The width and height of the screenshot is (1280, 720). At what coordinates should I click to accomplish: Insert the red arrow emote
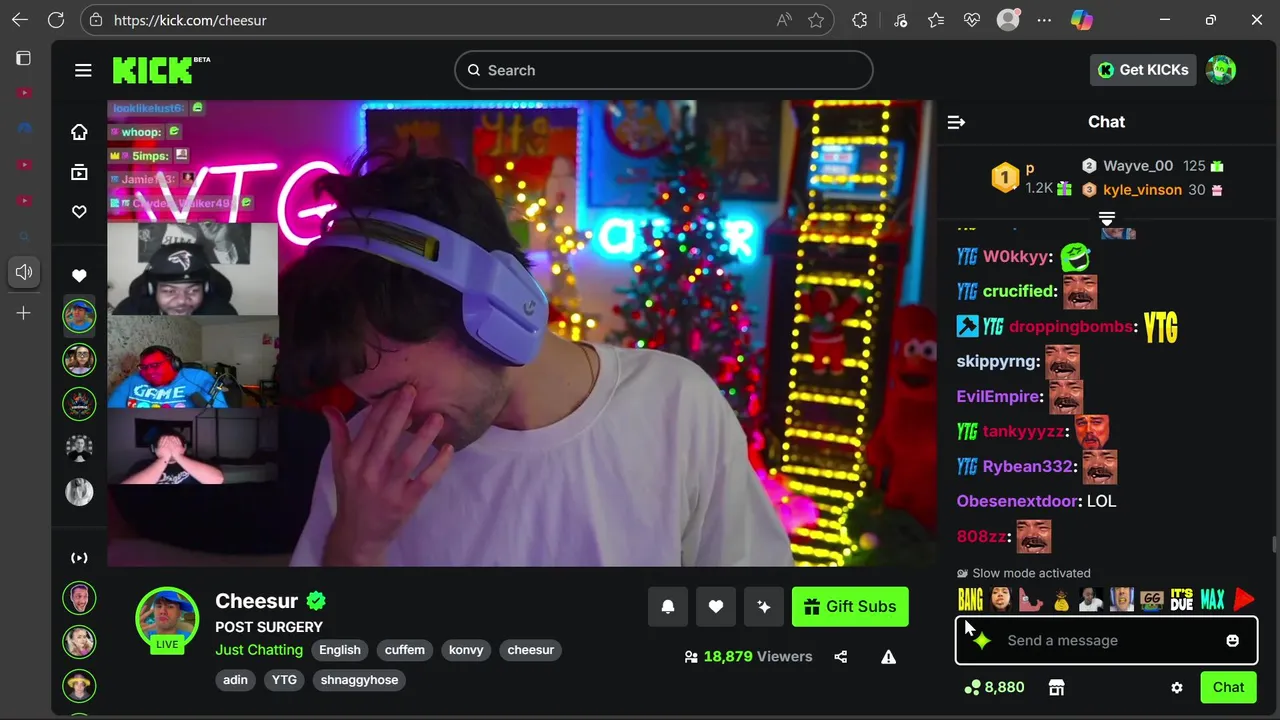click(1243, 599)
